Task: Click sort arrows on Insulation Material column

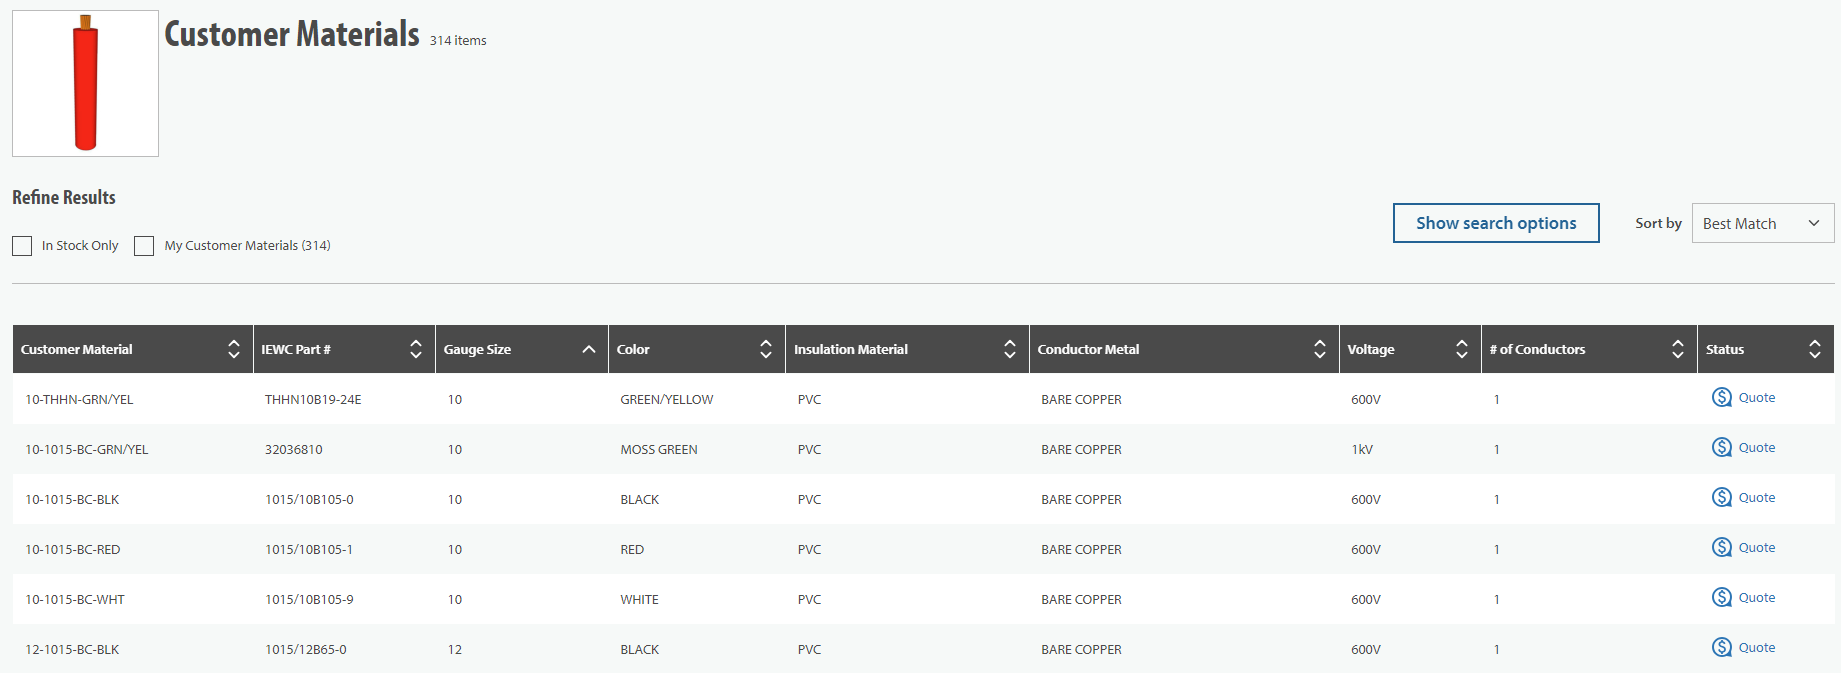Action: point(1010,349)
